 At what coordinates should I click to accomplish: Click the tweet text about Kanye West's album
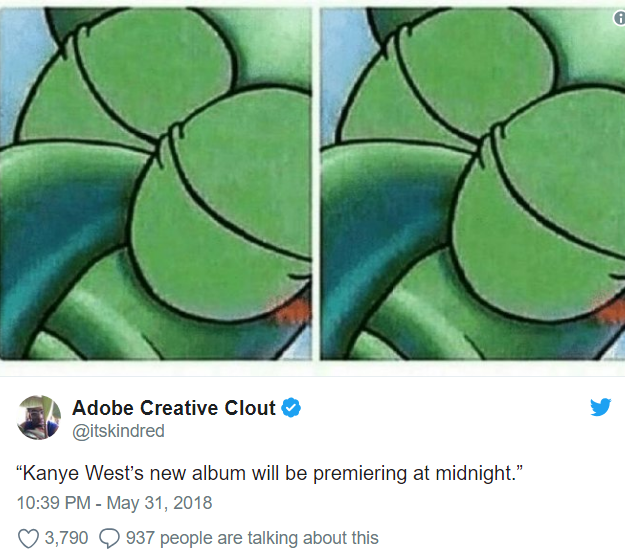(269, 474)
